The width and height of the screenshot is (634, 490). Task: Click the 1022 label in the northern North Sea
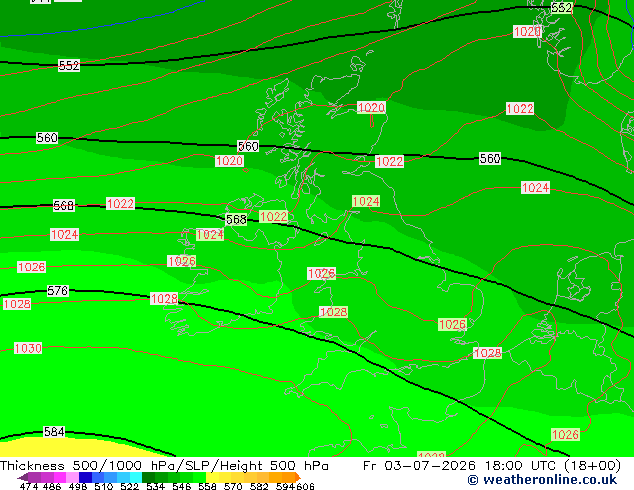[x=520, y=108]
